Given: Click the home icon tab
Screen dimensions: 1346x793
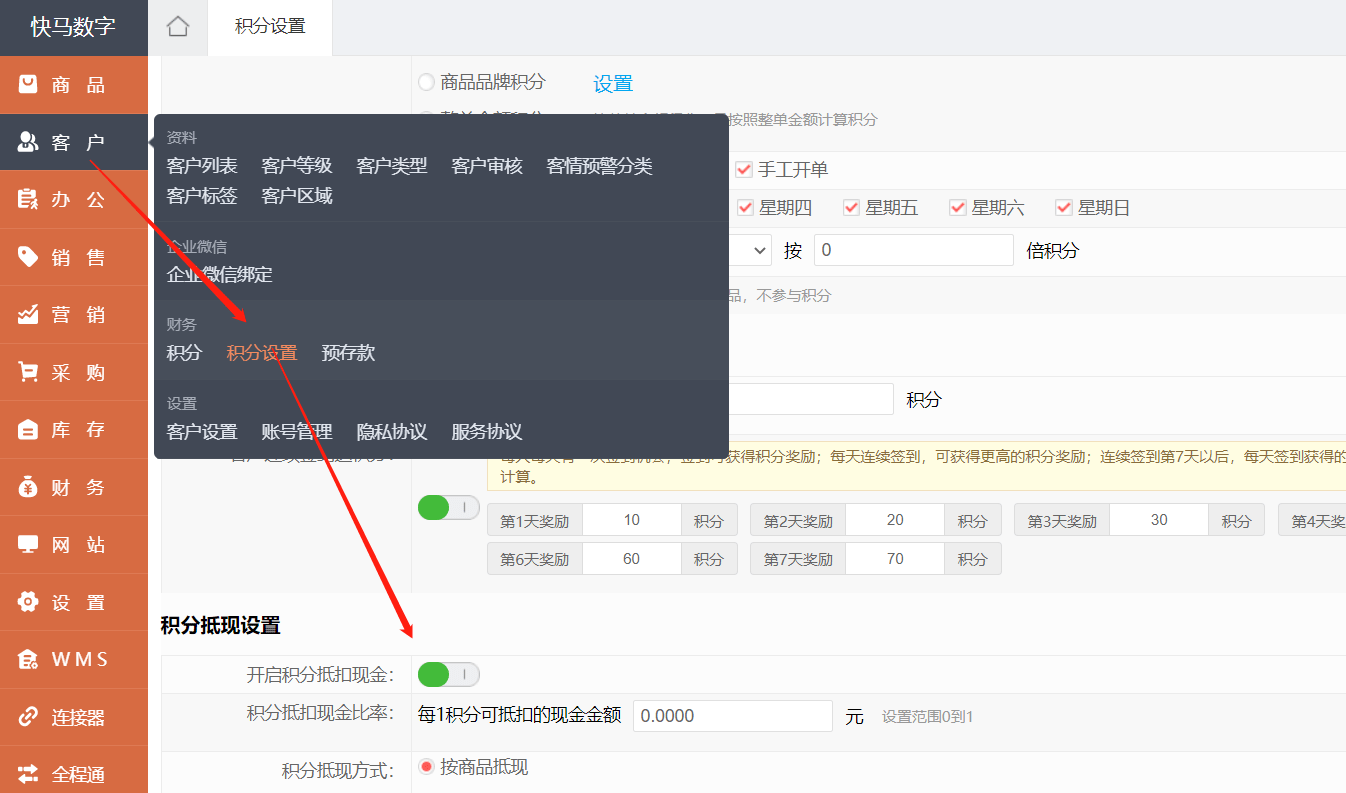Looking at the screenshot, I should pyautogui.click(x=178, y=27).
